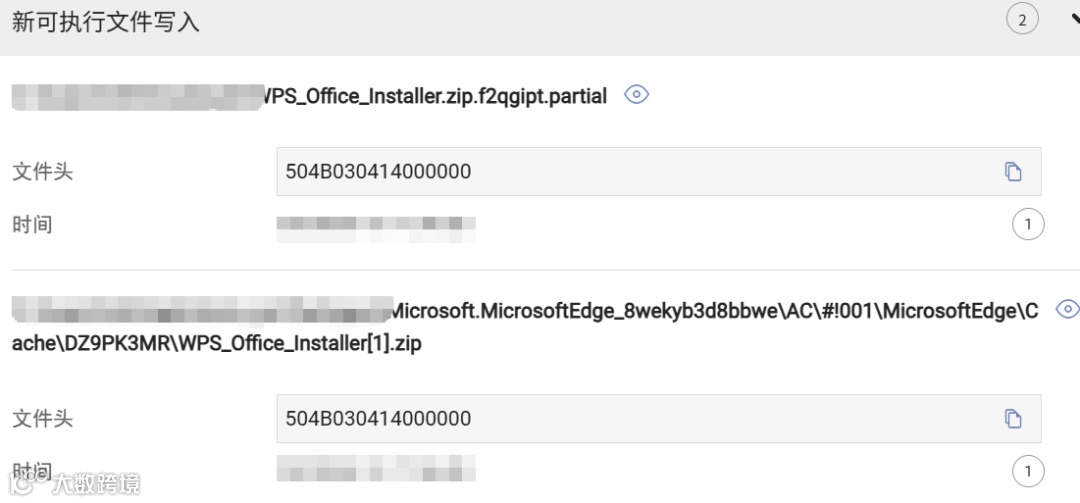Copy the first file header hex value

(x=1013, y=172)
